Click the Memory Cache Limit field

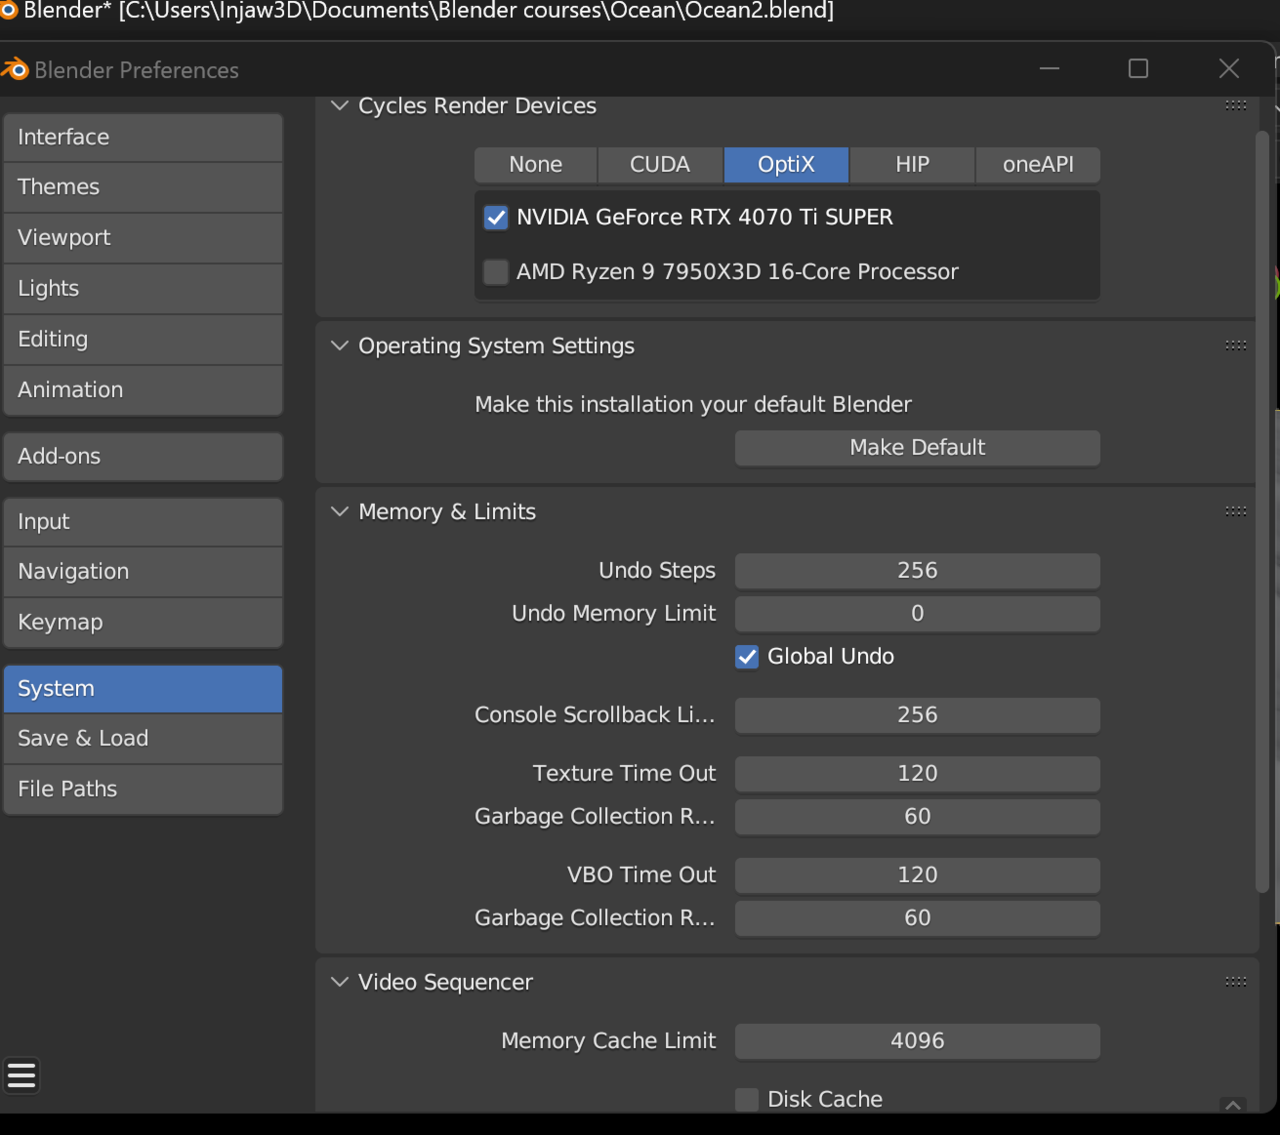tap(917, 1041)
